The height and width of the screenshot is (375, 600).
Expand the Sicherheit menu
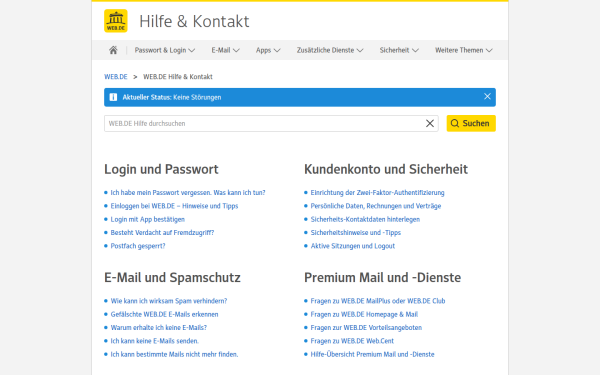click(x=399, y=50)
